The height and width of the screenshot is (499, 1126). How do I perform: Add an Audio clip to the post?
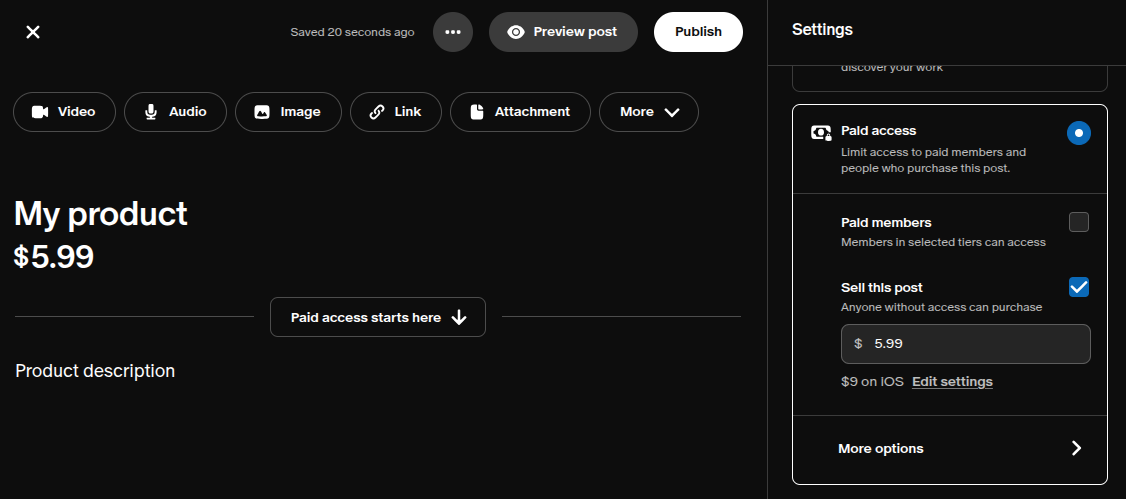[x=175, y=112]
